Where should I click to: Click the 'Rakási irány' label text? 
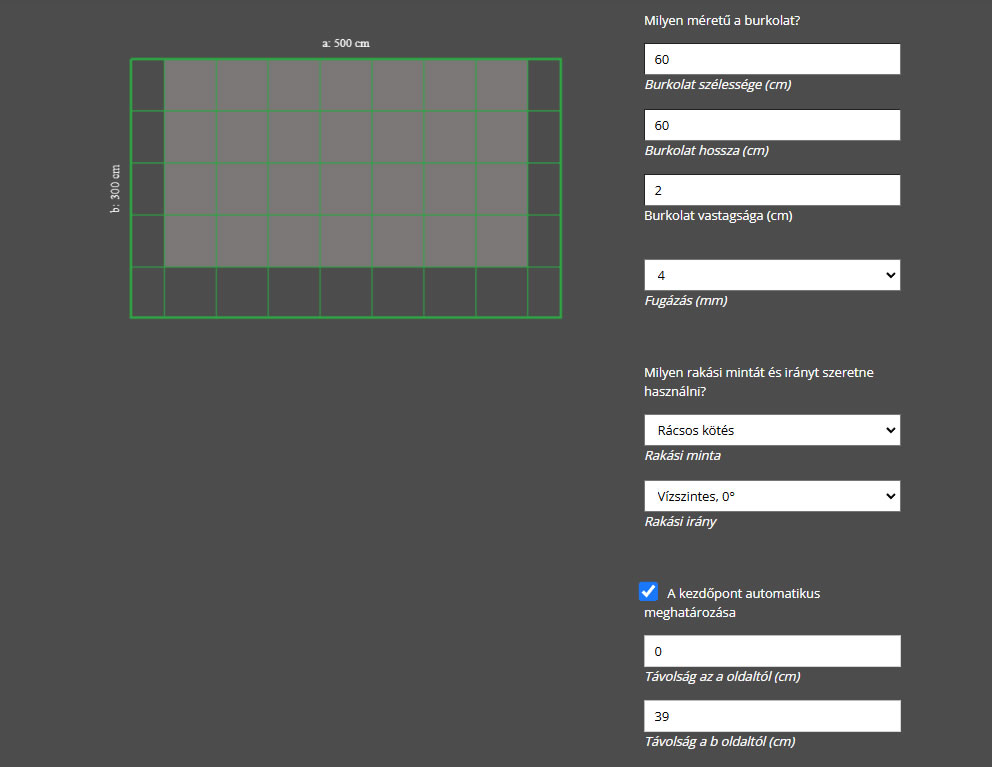680,521
